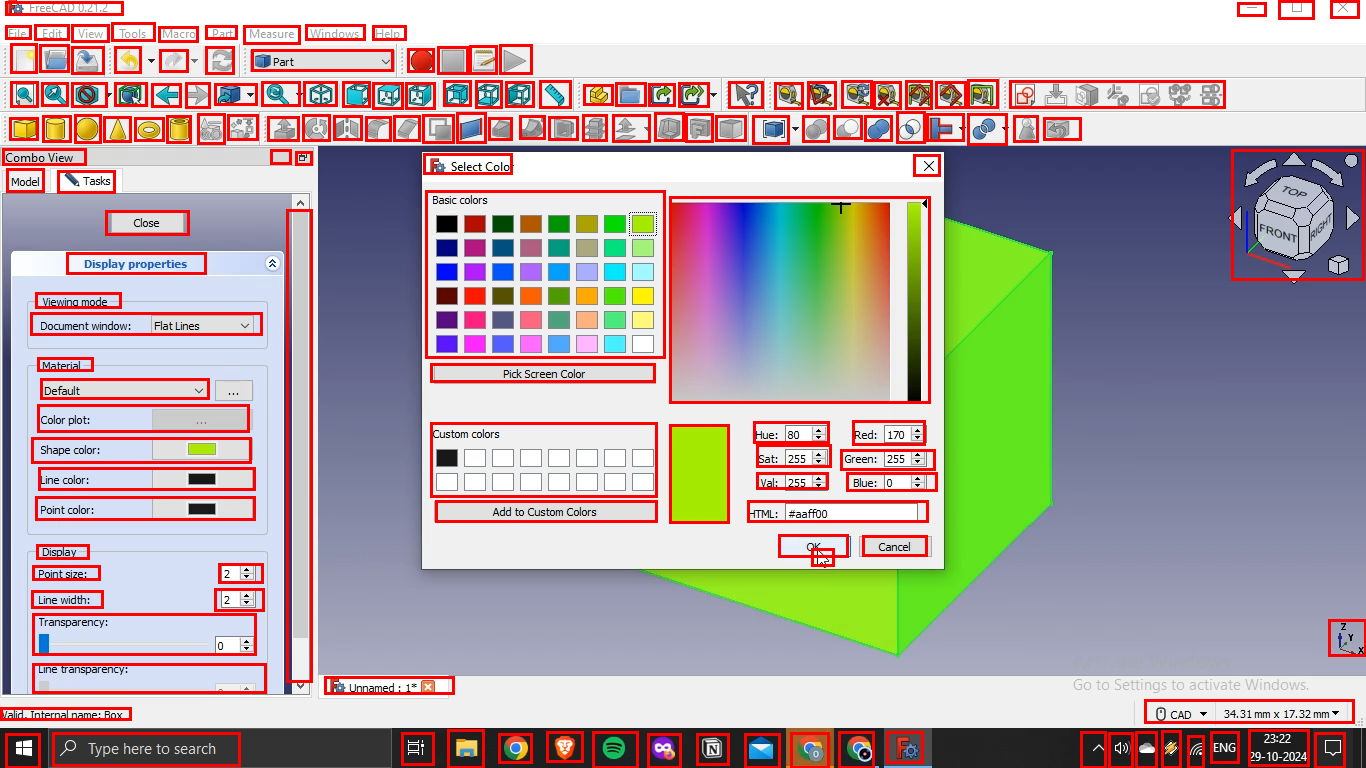Open Spotify from the taskbar
The height and width of the screenshot is (768, 1366).
point(615,748)
